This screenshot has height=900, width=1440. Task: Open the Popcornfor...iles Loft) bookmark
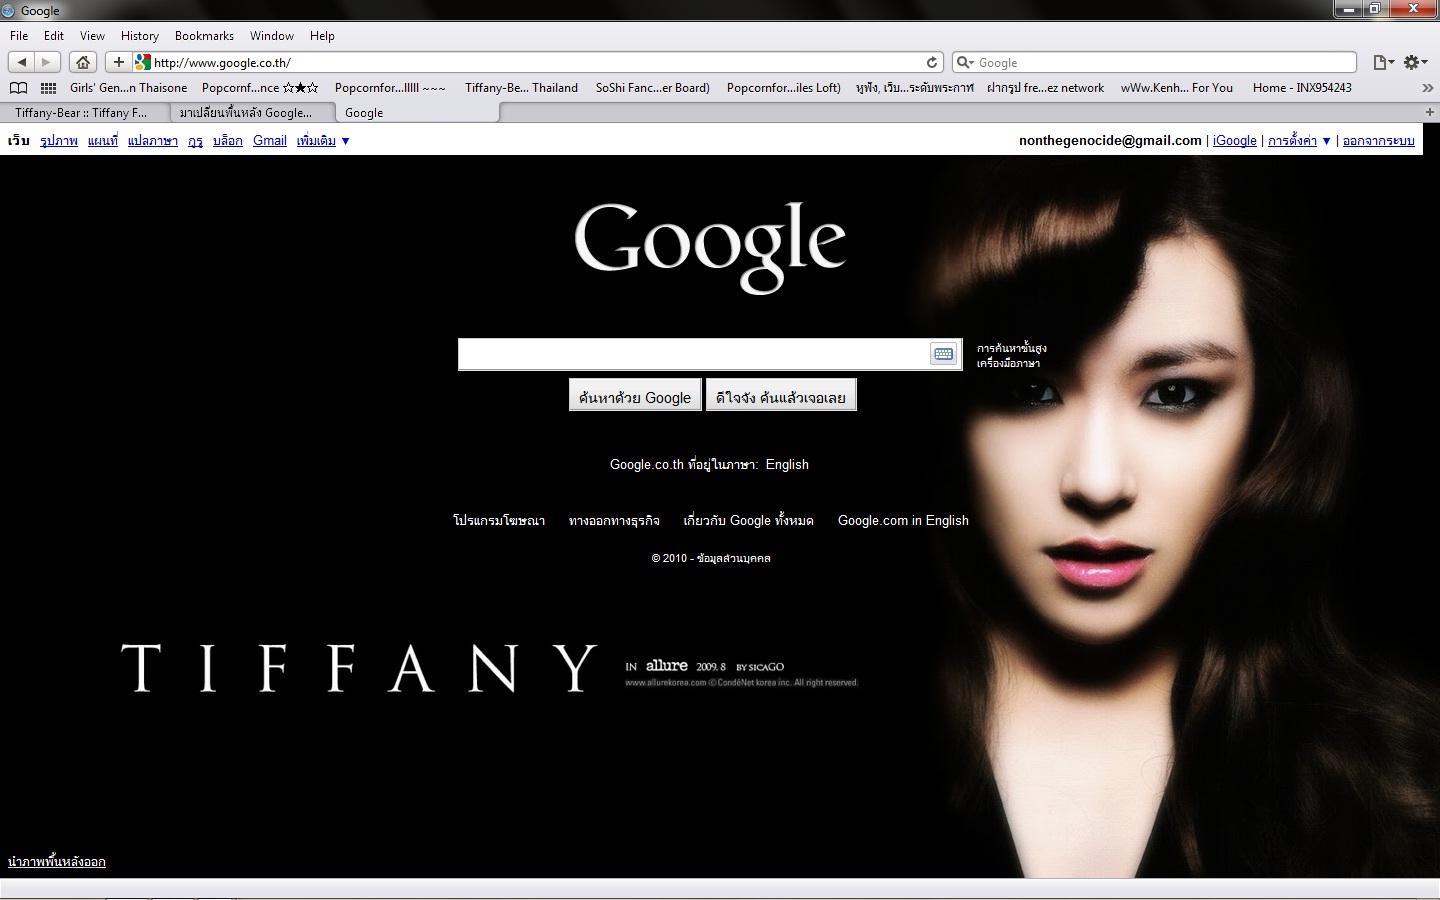784,88
